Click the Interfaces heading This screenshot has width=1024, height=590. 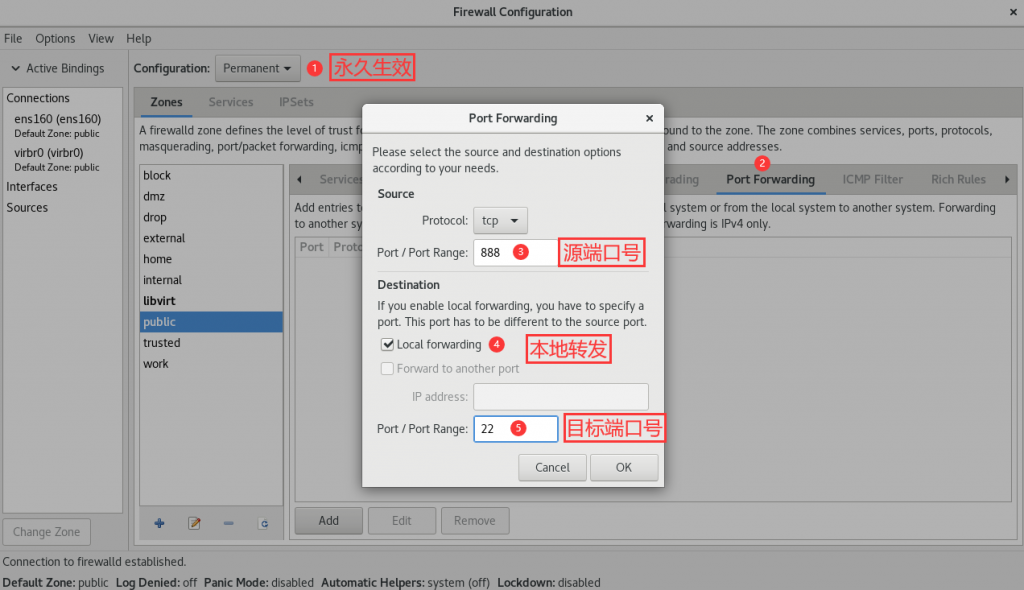click(32, 187)
